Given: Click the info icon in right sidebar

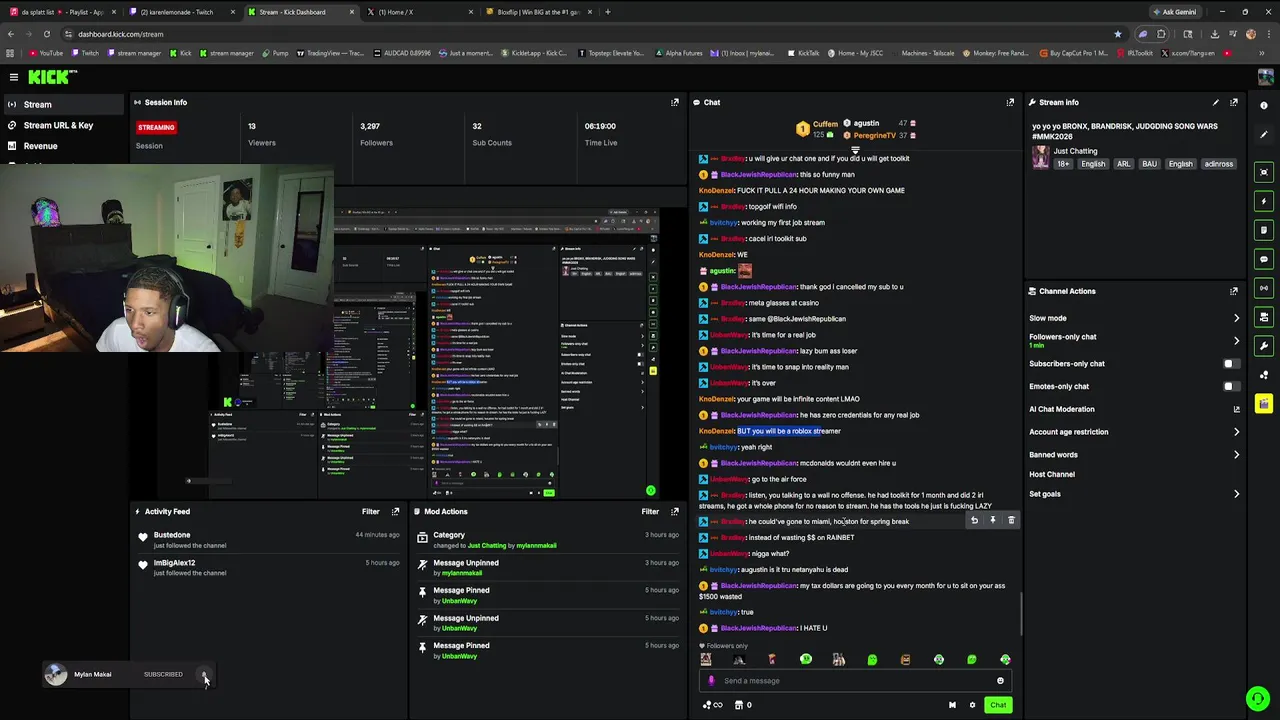Looking at the screenshot, I should pyautogui.click(x=1264, y=105).
